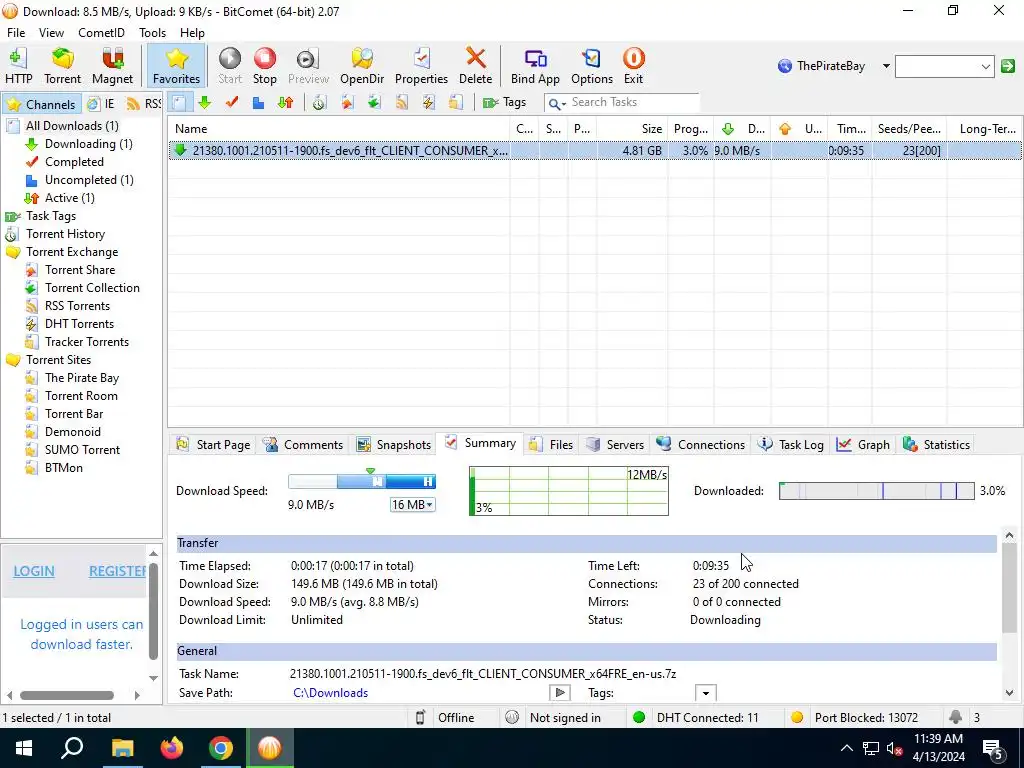This screenshot has width=1024, height=768.
Task: Click the torrent collection filter icon
Action: [374, 103]
